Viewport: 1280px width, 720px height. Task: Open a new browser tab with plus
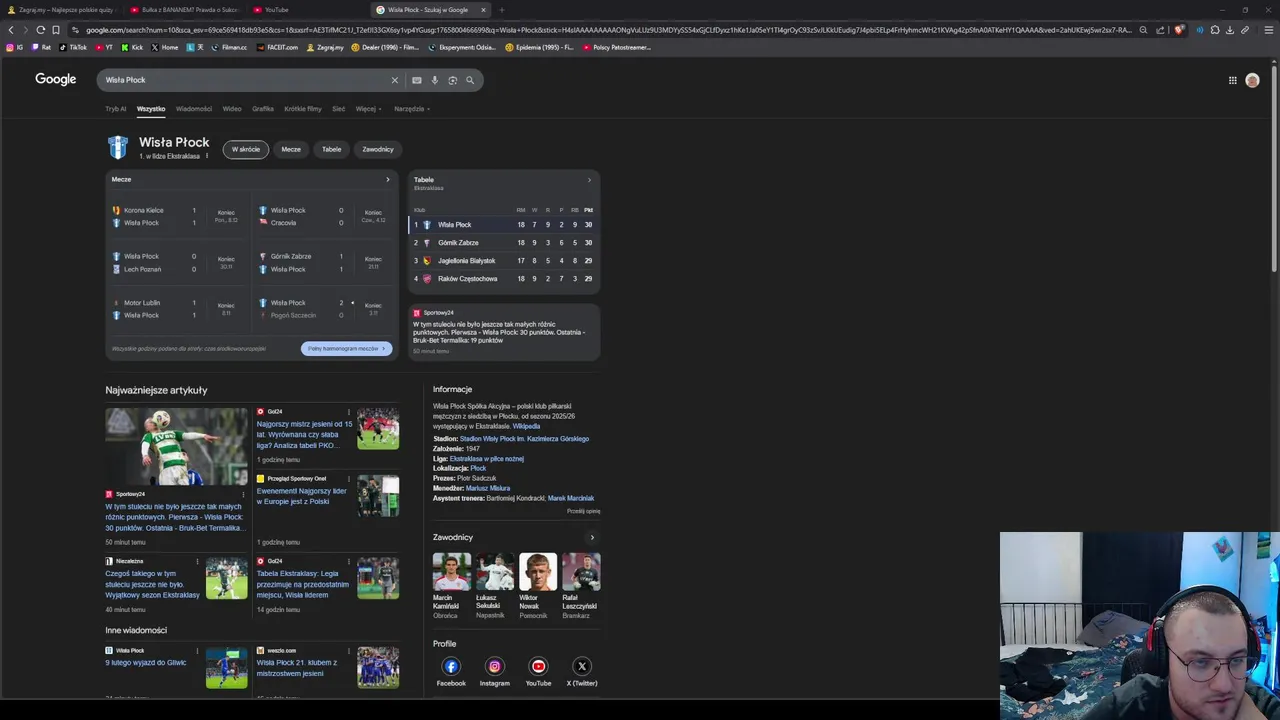pos(502,10)
